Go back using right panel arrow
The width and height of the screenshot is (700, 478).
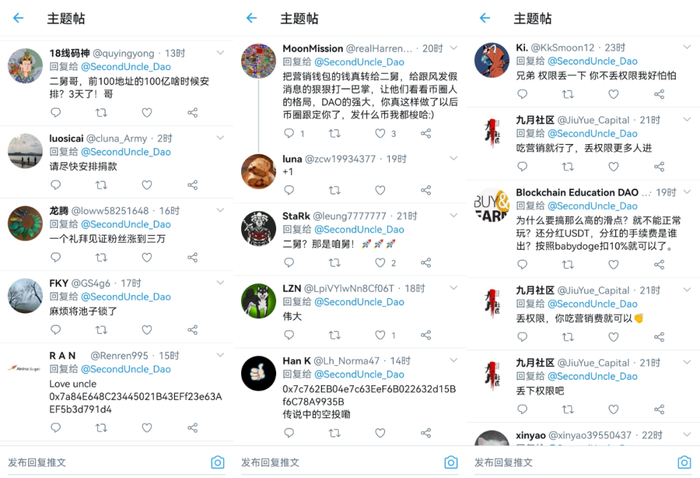[x=485, y=18]
